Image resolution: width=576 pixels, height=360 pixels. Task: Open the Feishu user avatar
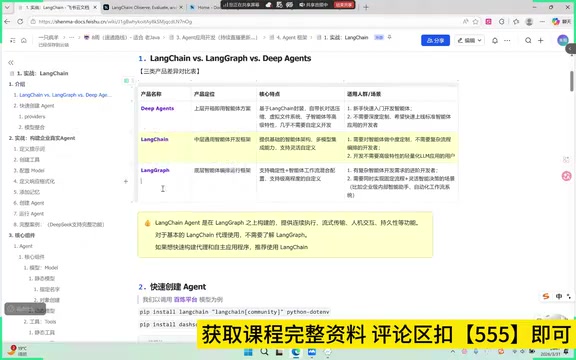pyautogui.click(x=562, y=40)
